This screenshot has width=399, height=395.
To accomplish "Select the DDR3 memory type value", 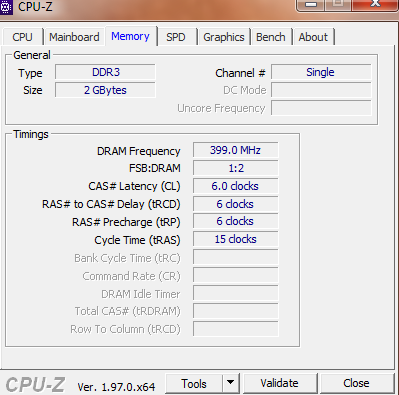I will click(x=105, y=72).
